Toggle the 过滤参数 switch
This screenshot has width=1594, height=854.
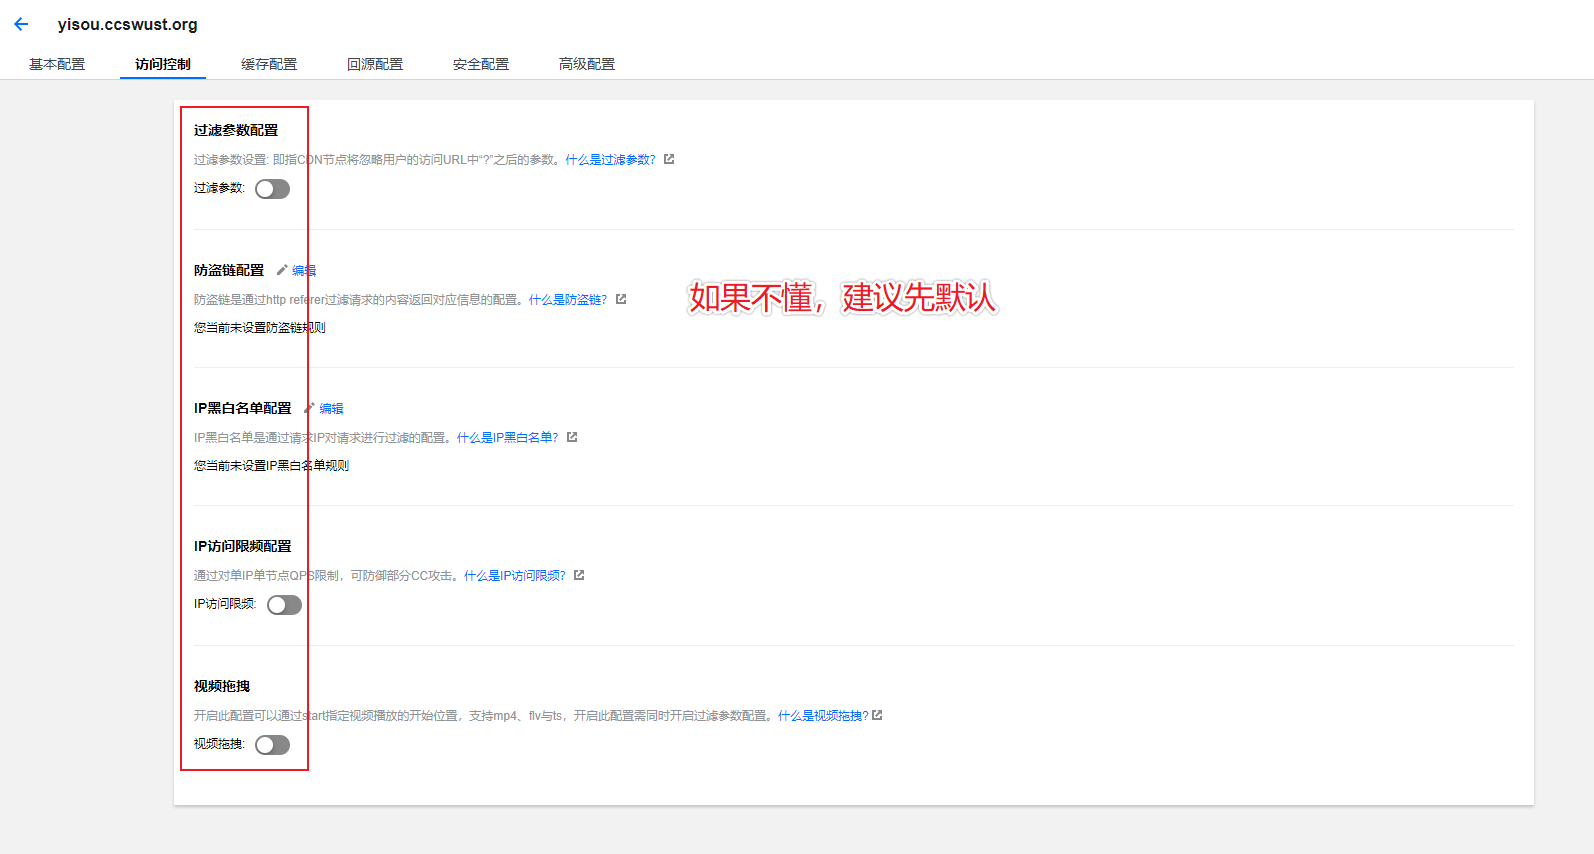click(272, 189)
